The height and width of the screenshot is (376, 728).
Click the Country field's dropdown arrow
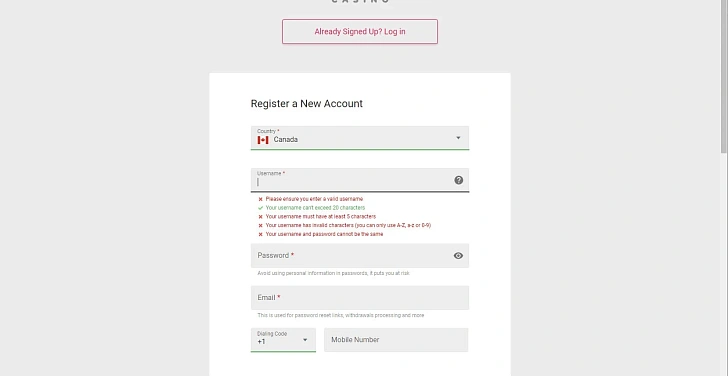[x=458, y=138]
